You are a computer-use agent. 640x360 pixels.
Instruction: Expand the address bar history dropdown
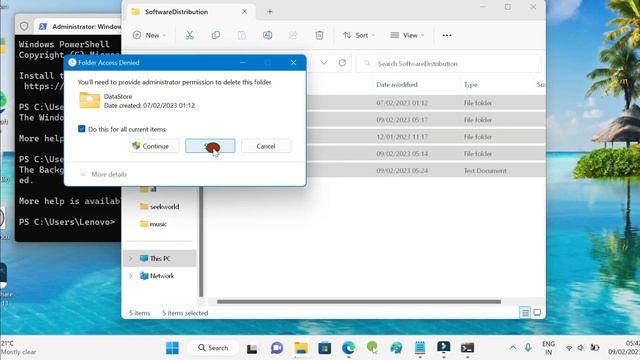tap(324, 63)
